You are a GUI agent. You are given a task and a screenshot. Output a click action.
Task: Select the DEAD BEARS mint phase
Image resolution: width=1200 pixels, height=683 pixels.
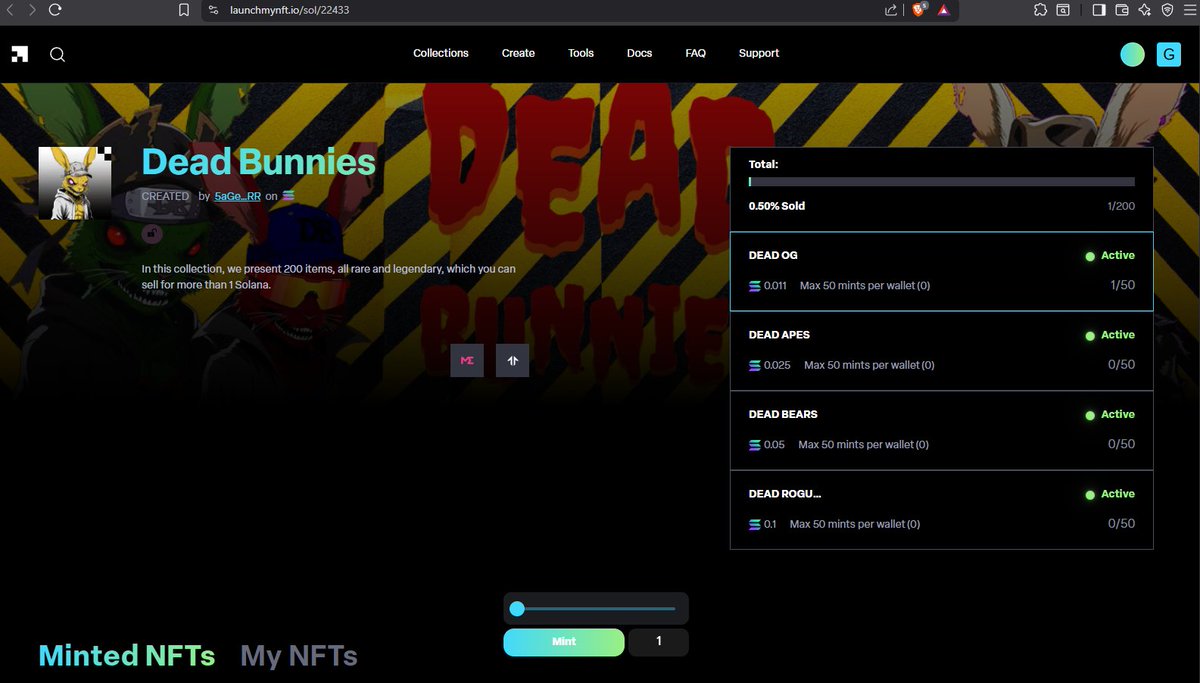942,430
